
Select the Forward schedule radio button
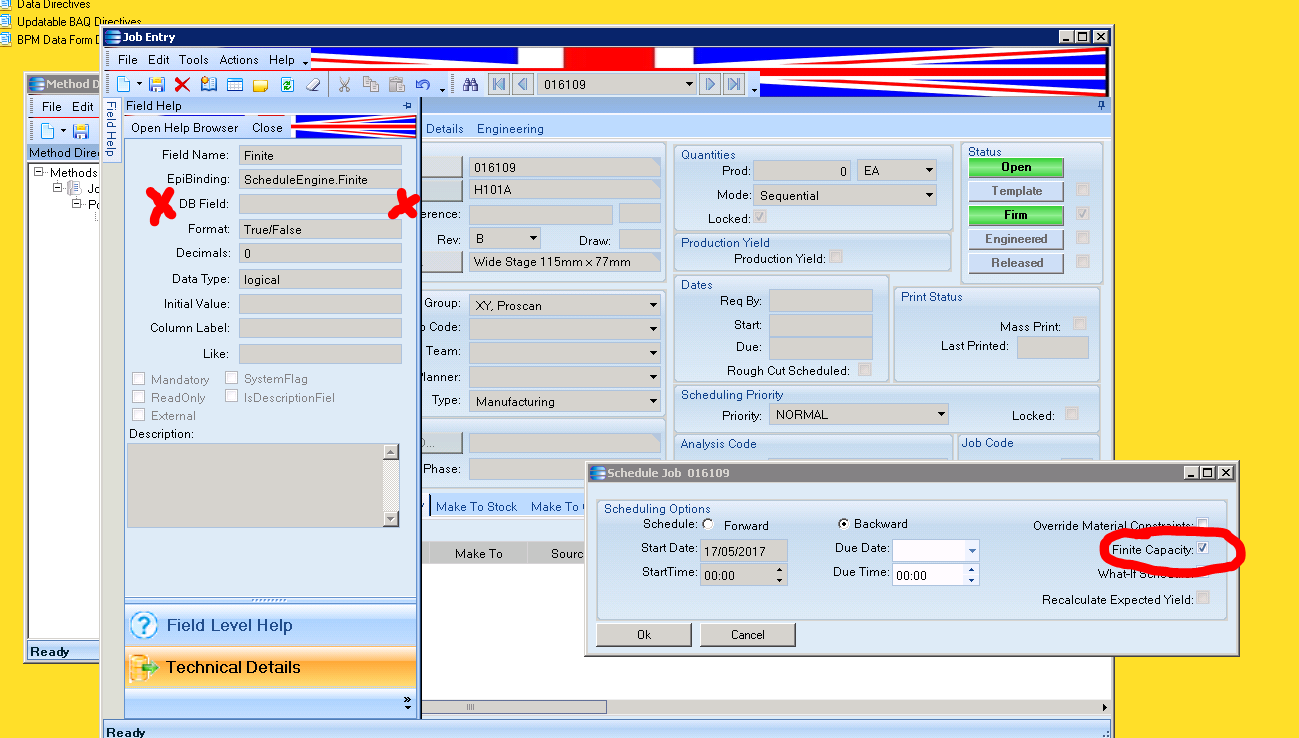point(708,524)
